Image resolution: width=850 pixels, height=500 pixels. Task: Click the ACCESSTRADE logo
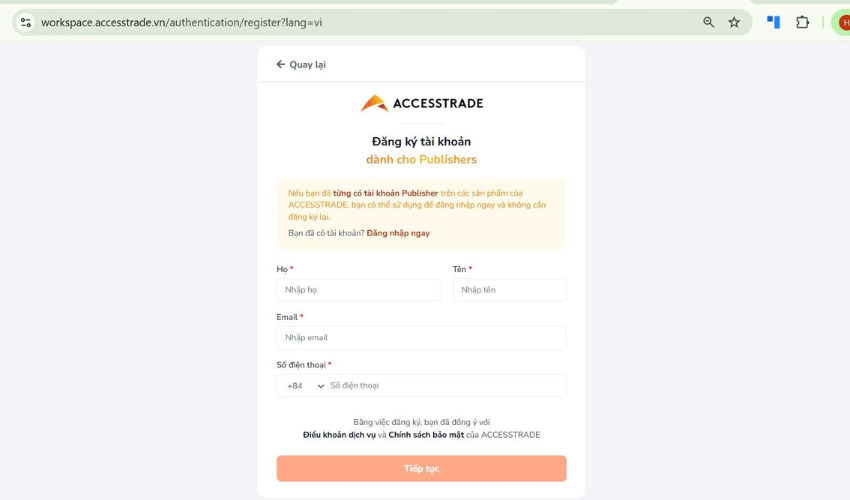point(421,103)
